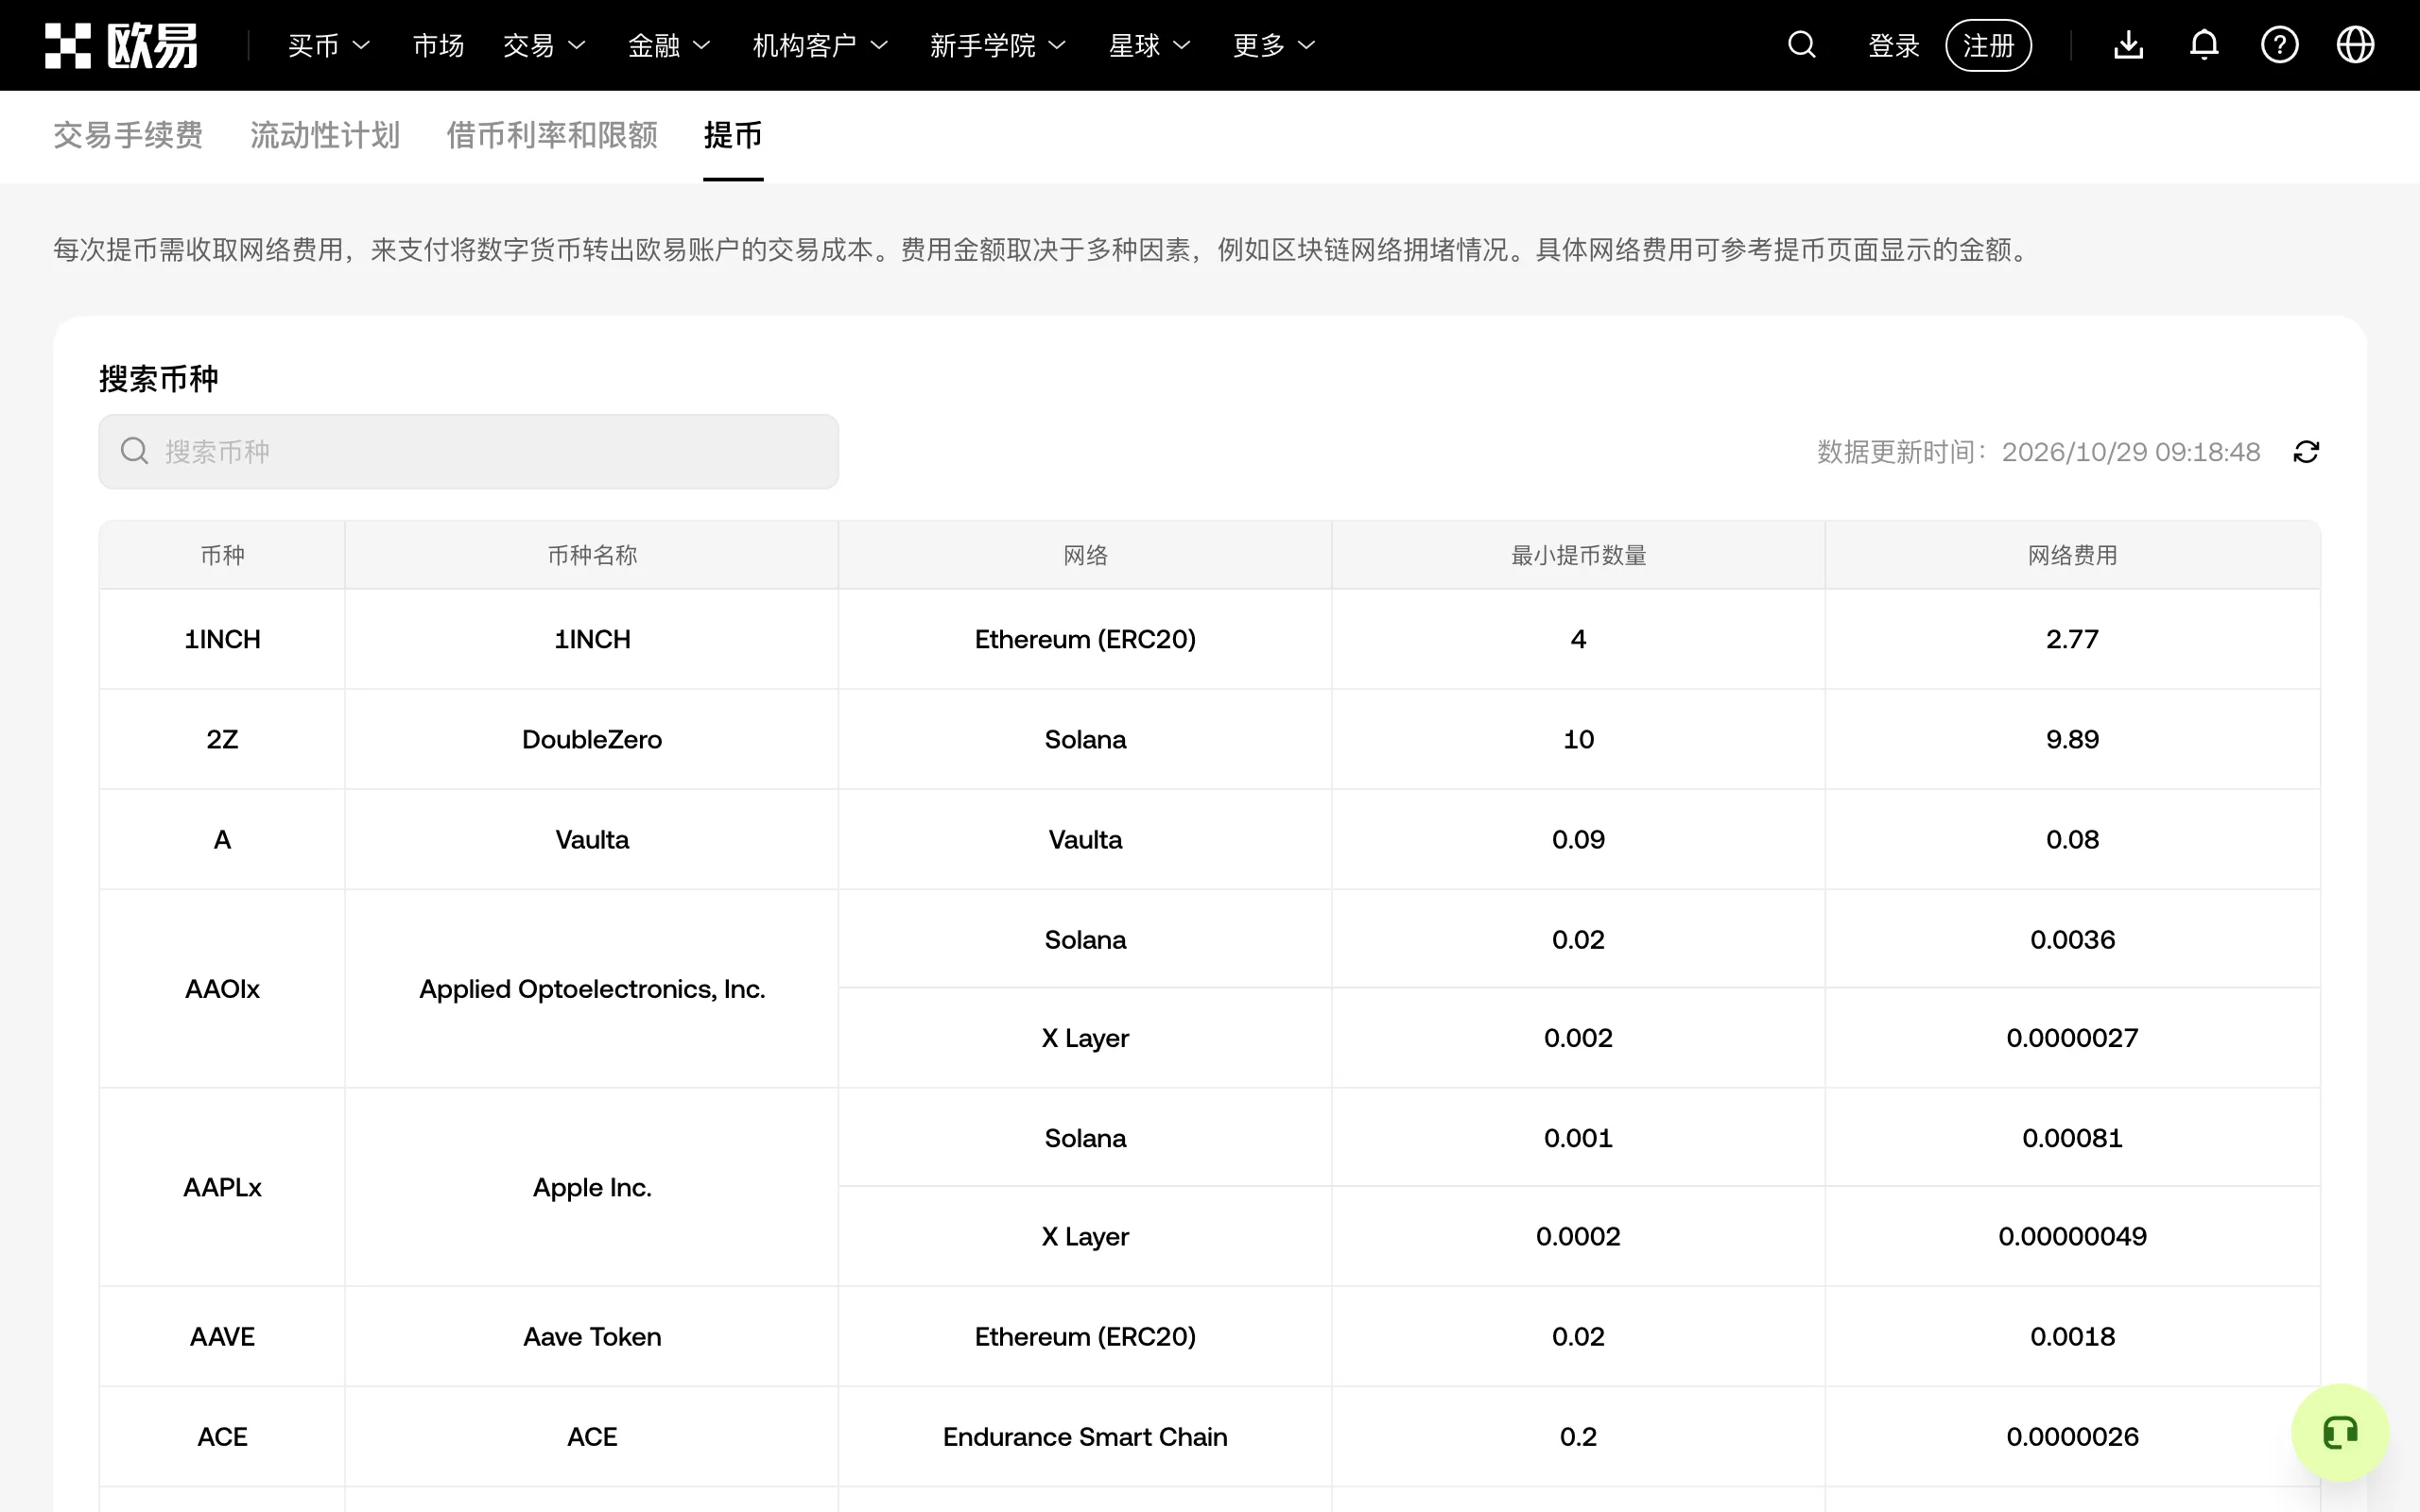Click the 网络费用 column header
2420x1512 pixels.
(2072, 555)
